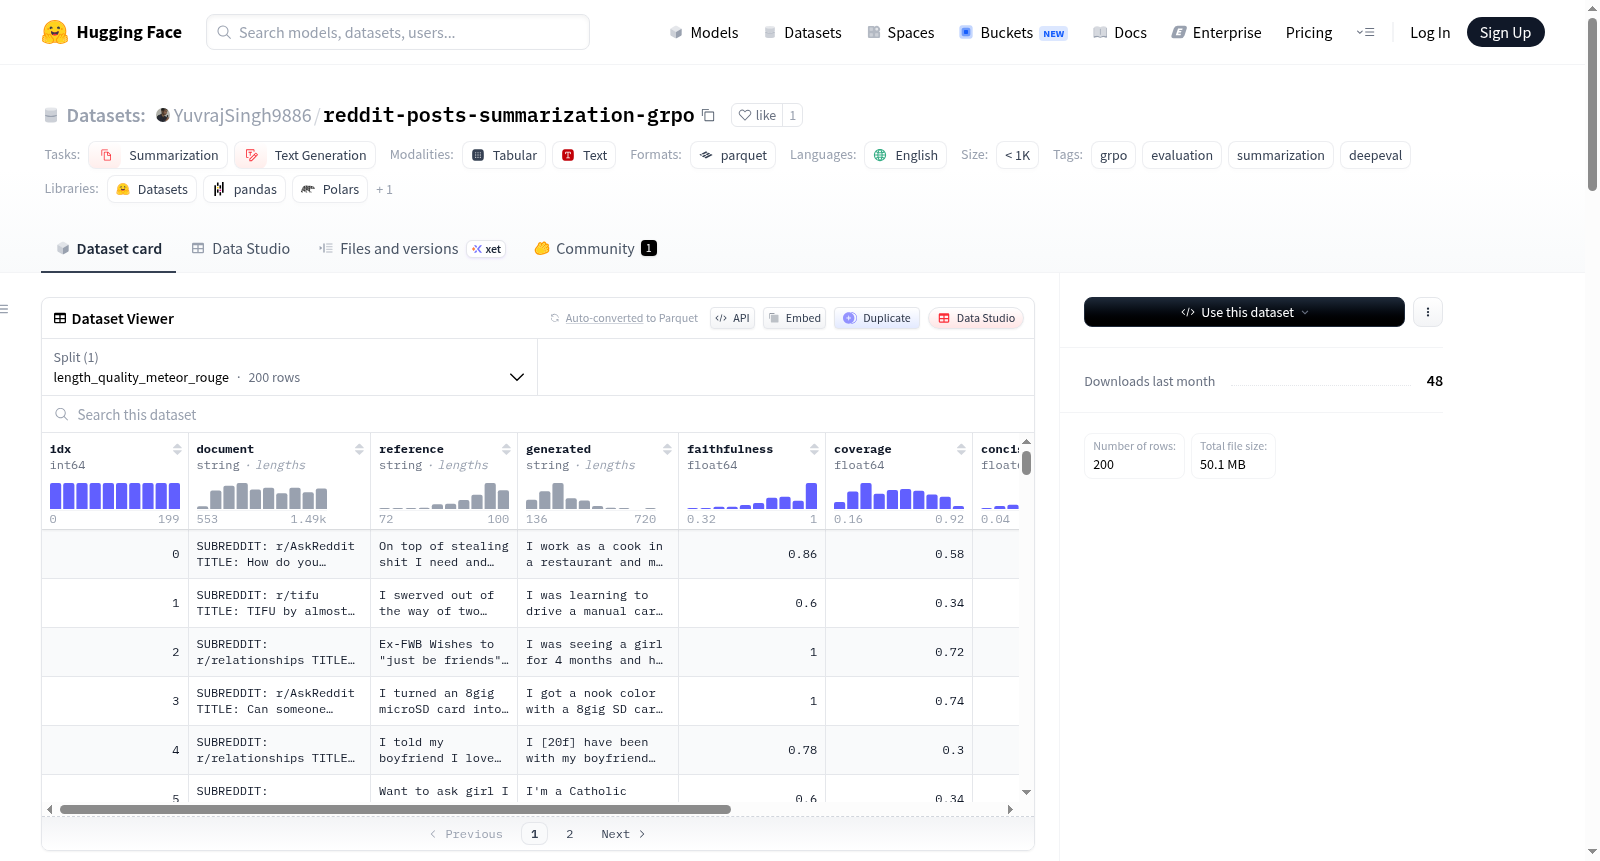The image size is (1600, 861).
Task: Expand the +1 more libraries
Action: pyautogui.click(x=384, y=189)
